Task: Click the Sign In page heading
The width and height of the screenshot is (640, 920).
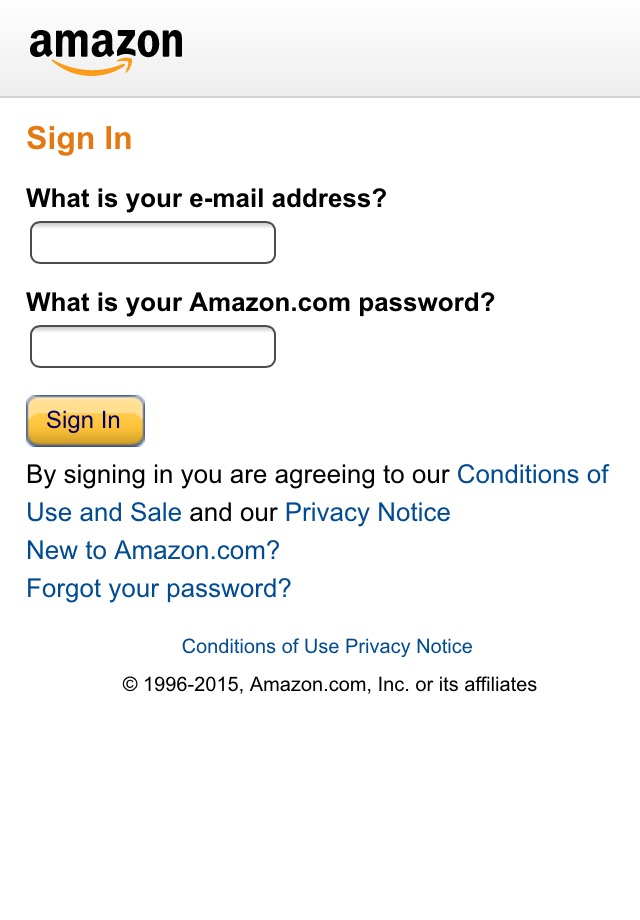Action: [78, 138]
